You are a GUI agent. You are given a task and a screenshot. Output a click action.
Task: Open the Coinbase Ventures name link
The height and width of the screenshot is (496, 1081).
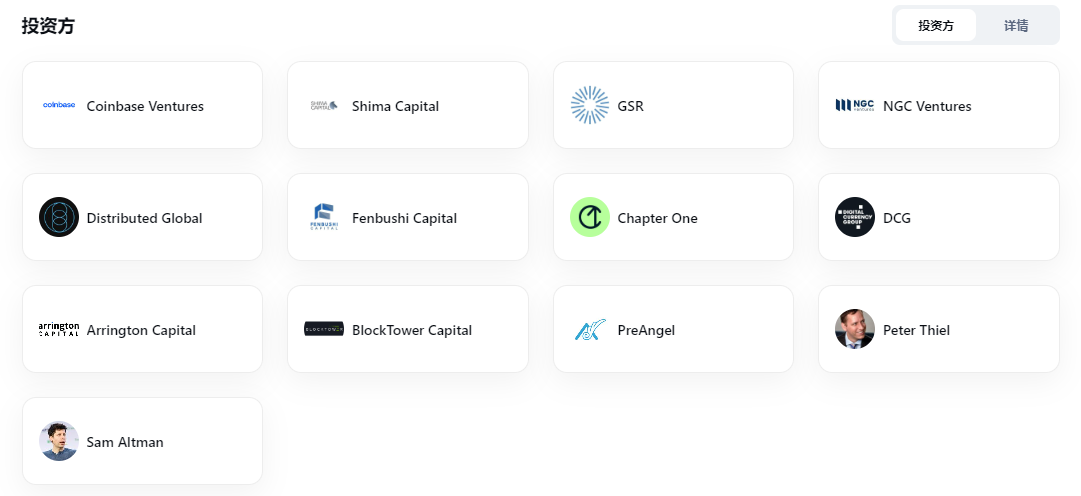coord(145,106)
